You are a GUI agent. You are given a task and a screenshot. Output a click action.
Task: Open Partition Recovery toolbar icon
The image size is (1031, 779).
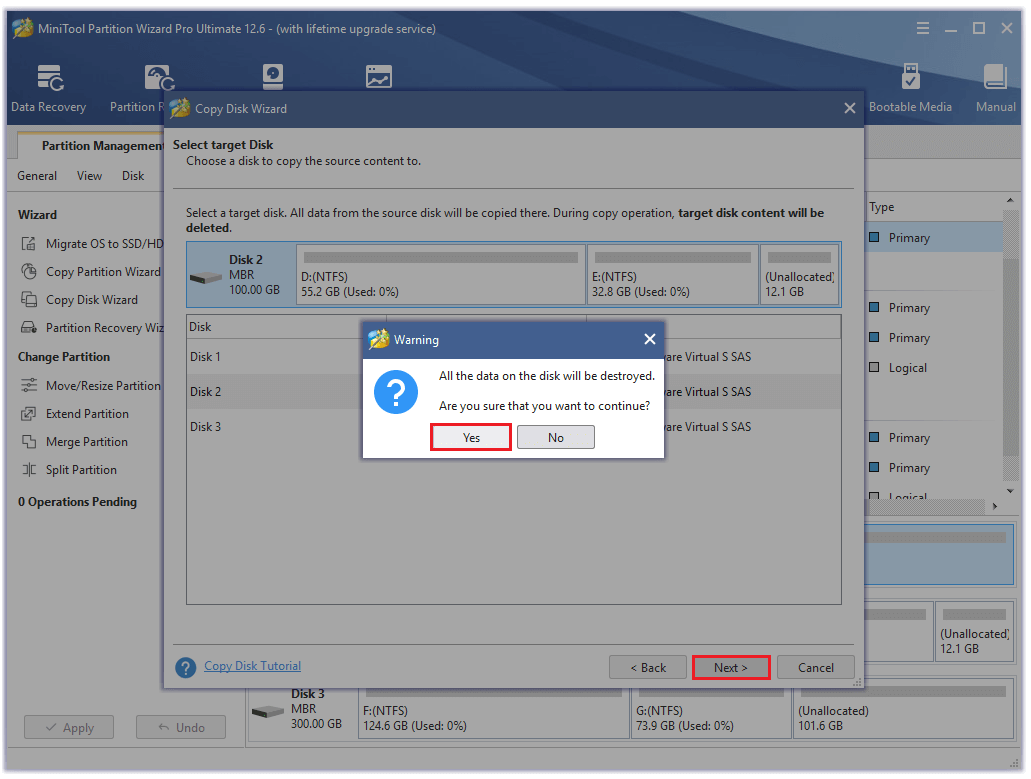click(159, 78)
